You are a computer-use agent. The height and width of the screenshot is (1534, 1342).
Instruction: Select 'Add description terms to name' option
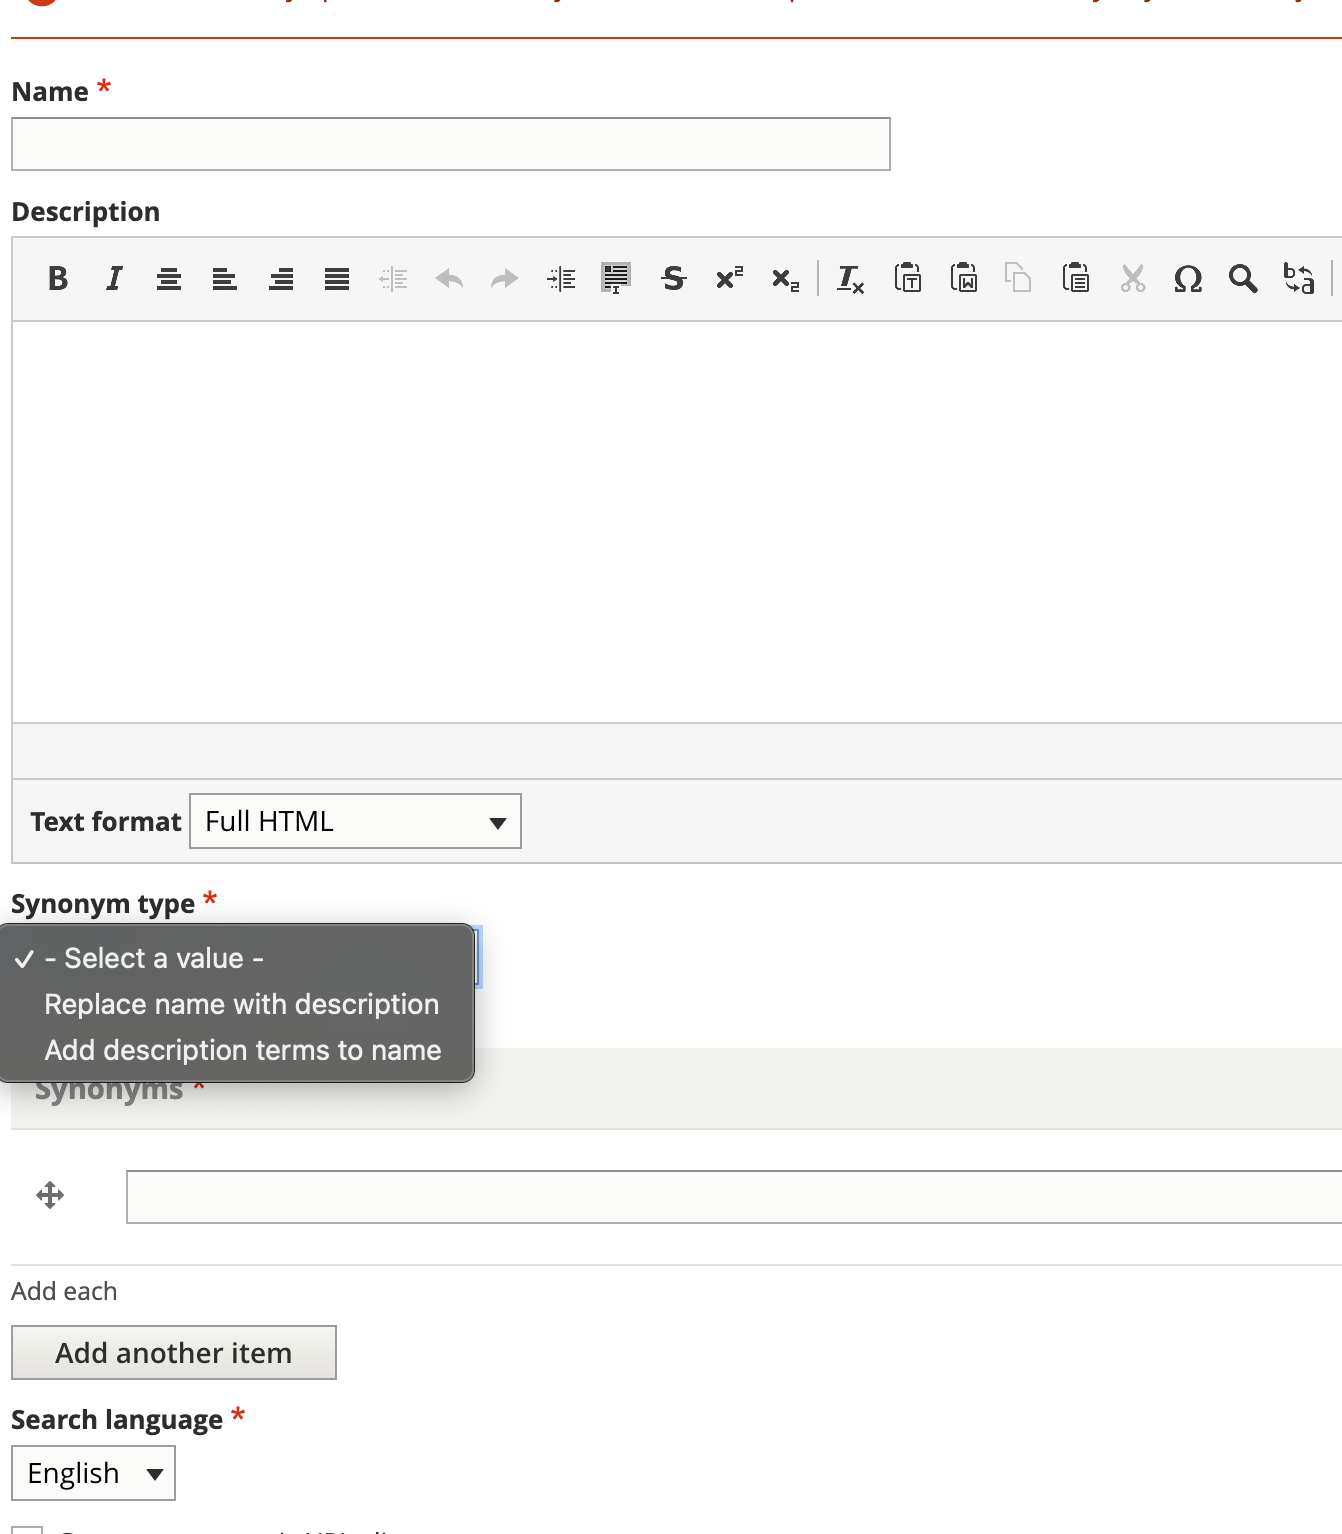[237, 1050]
